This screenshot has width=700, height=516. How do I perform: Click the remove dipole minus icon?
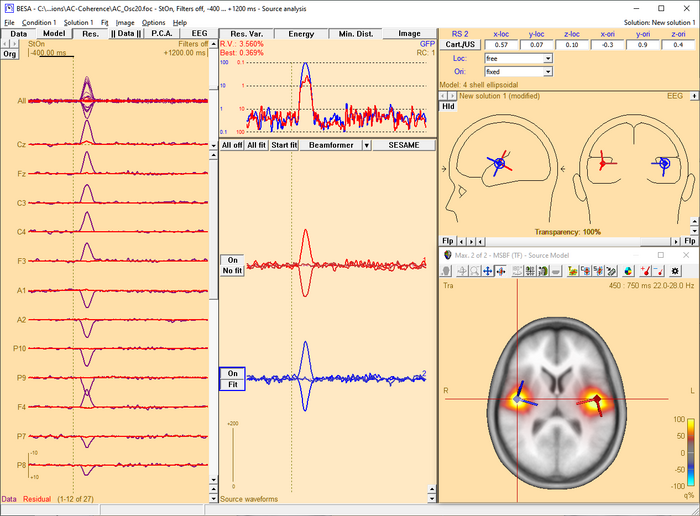[660, 271]
